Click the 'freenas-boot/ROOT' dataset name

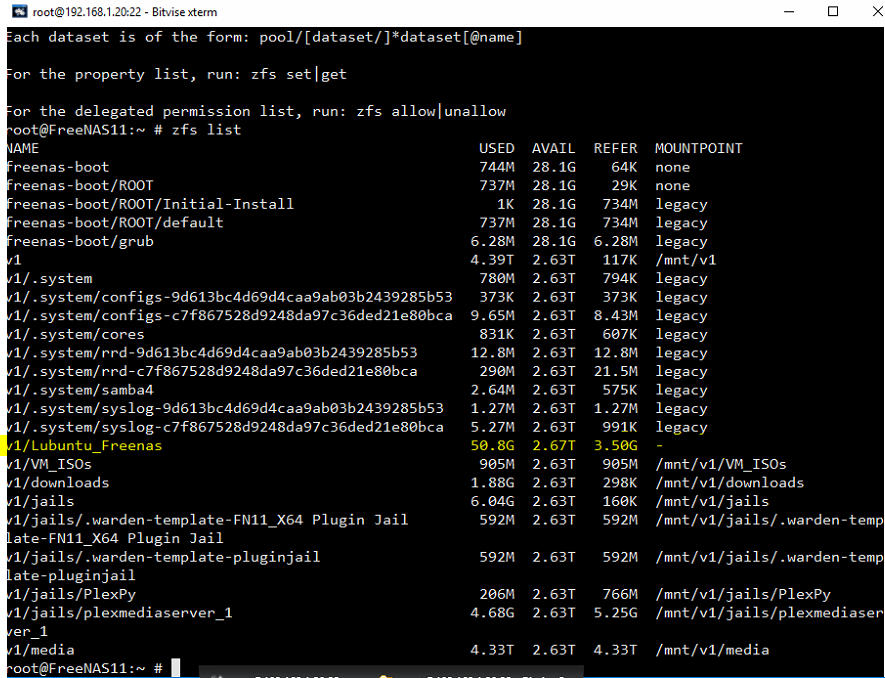click(x=80, y=186)
